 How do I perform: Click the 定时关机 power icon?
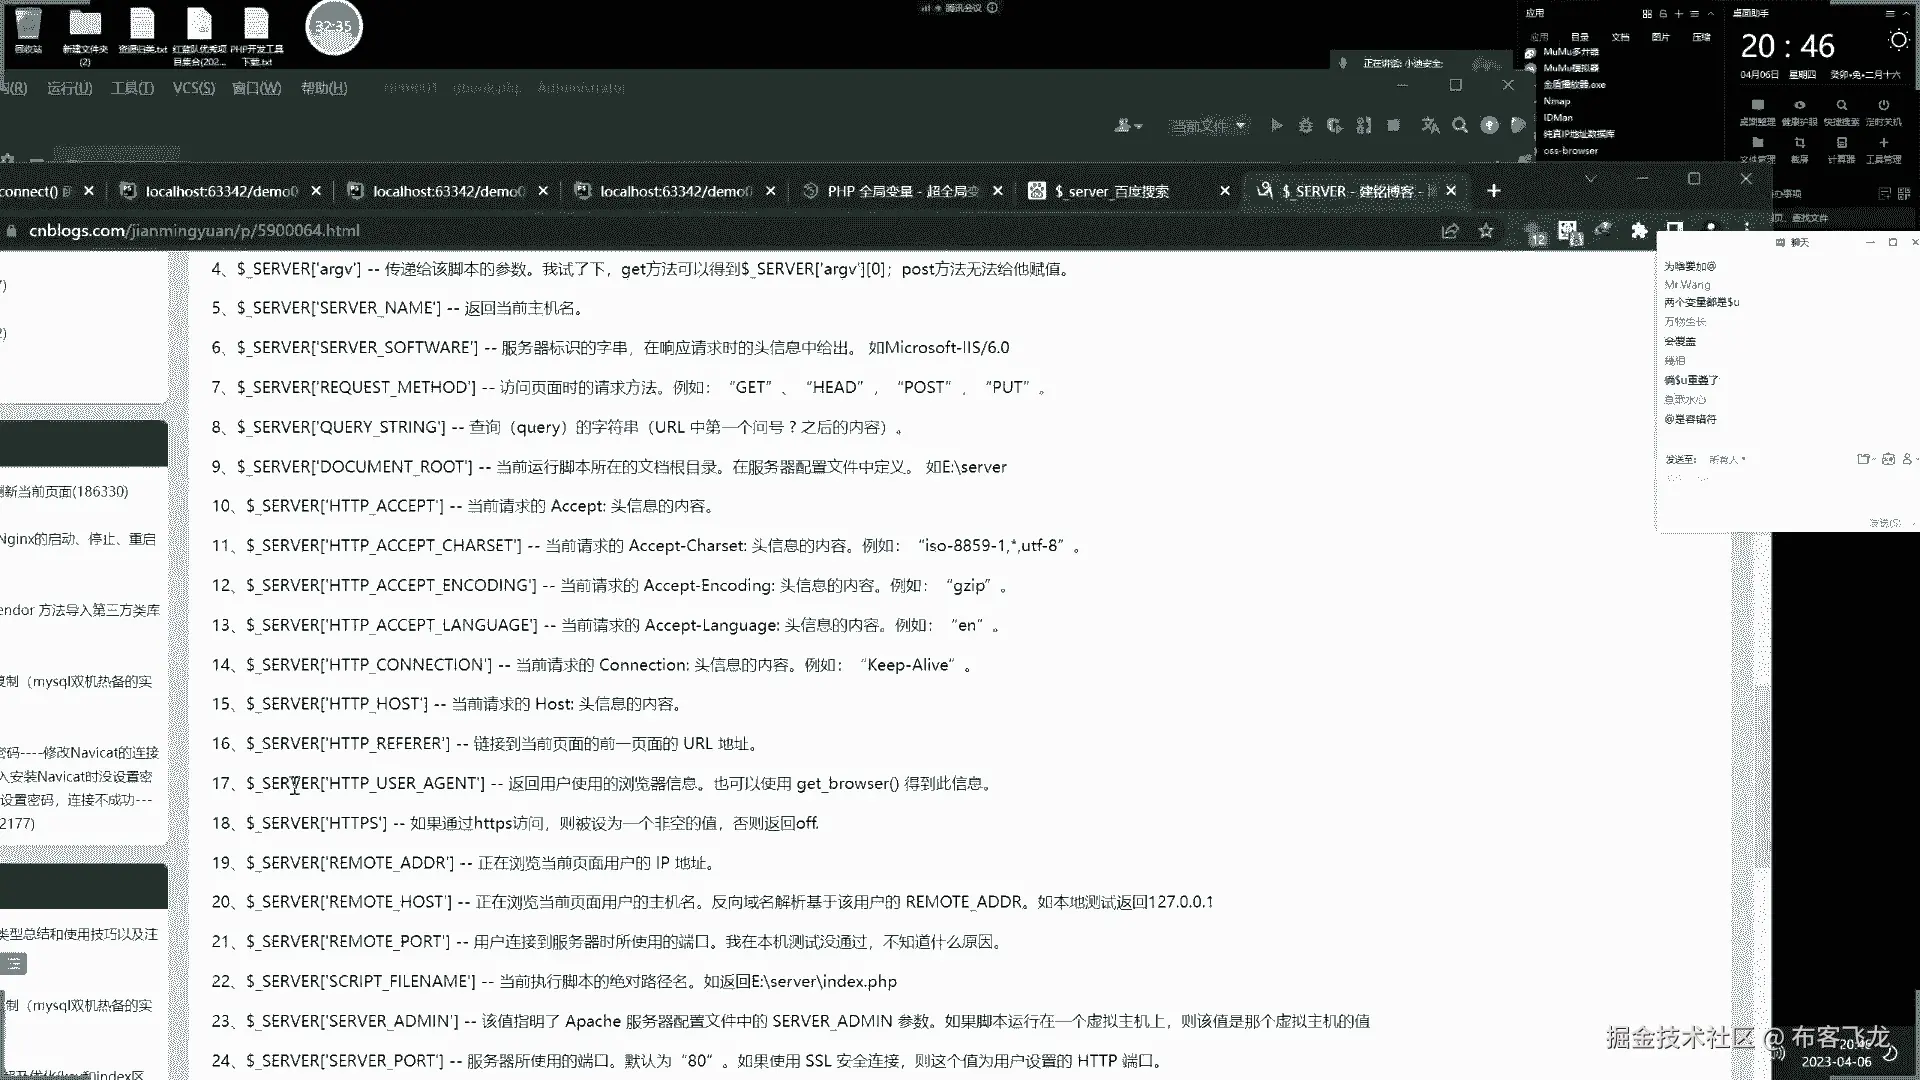click(x=1883, y=105)
